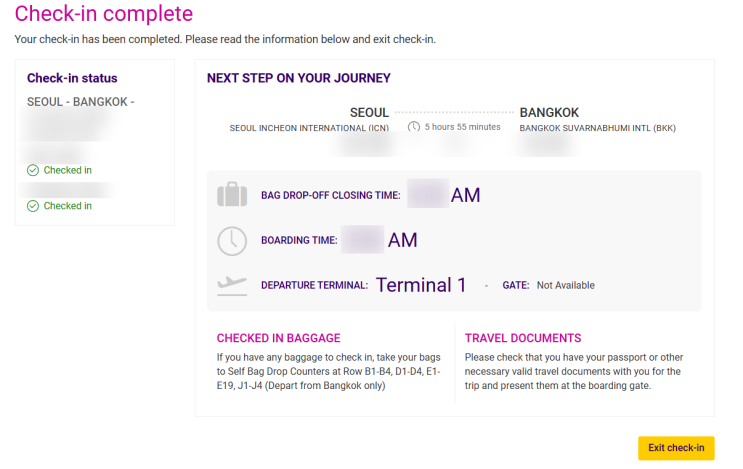The height and width of the screenshot is (469, 743).
Task: Click the second green Checked in checkmark
Action: pyautogui.click(x=33, y=206)
